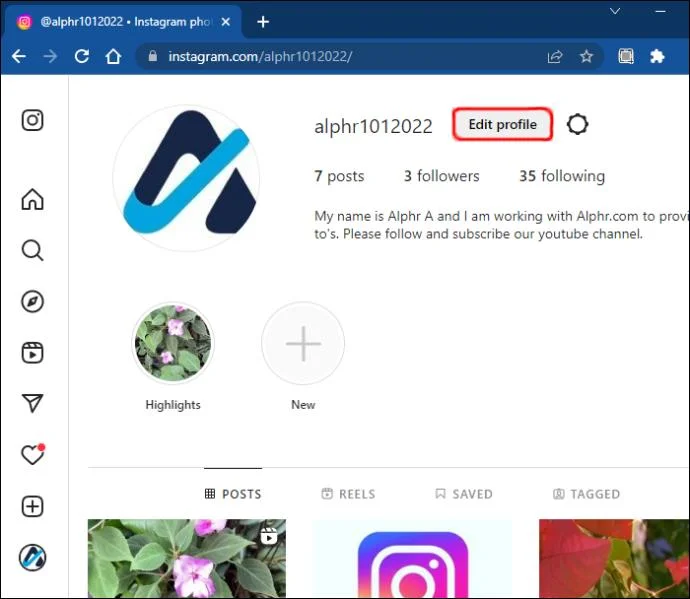Open Messages paper plane icon
The width and height of the screenshot is (690, 599).
coord(33,403)
